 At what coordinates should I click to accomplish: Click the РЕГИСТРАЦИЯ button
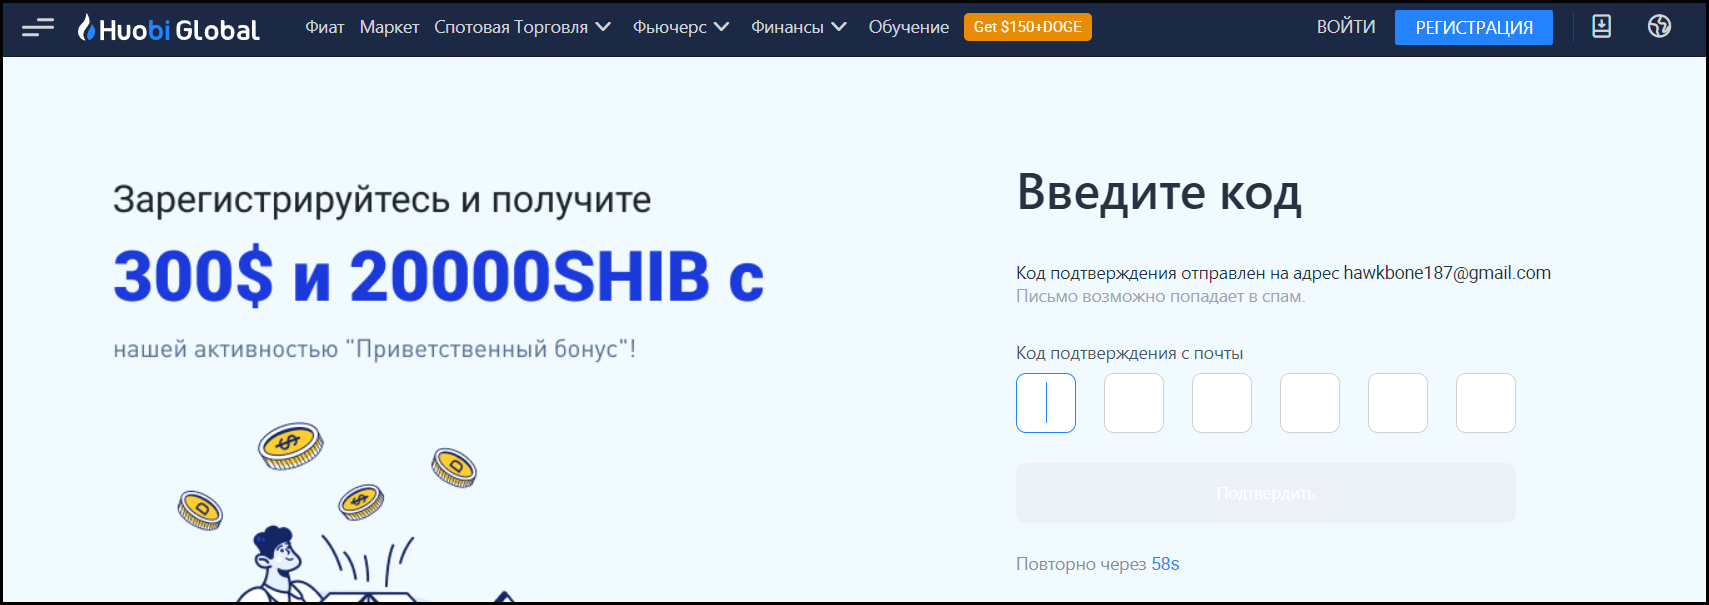[x=1474, y=28]
